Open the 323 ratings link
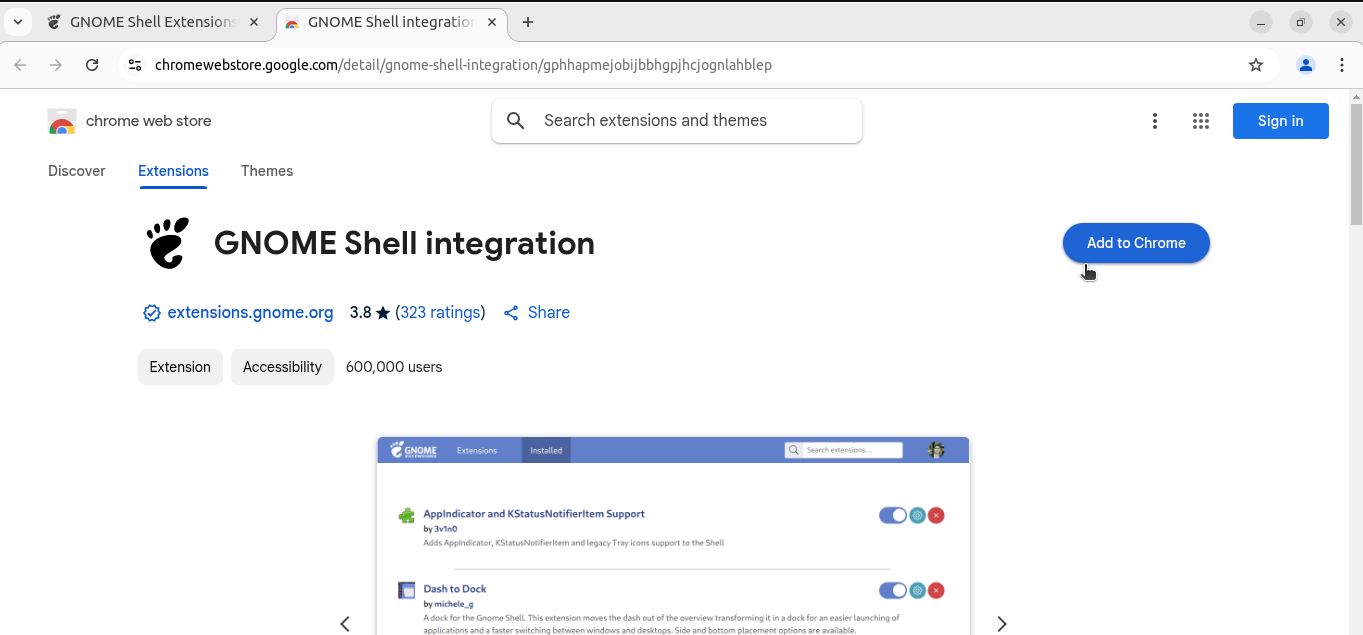1363x635 pixels. click(x=440, y=313)
